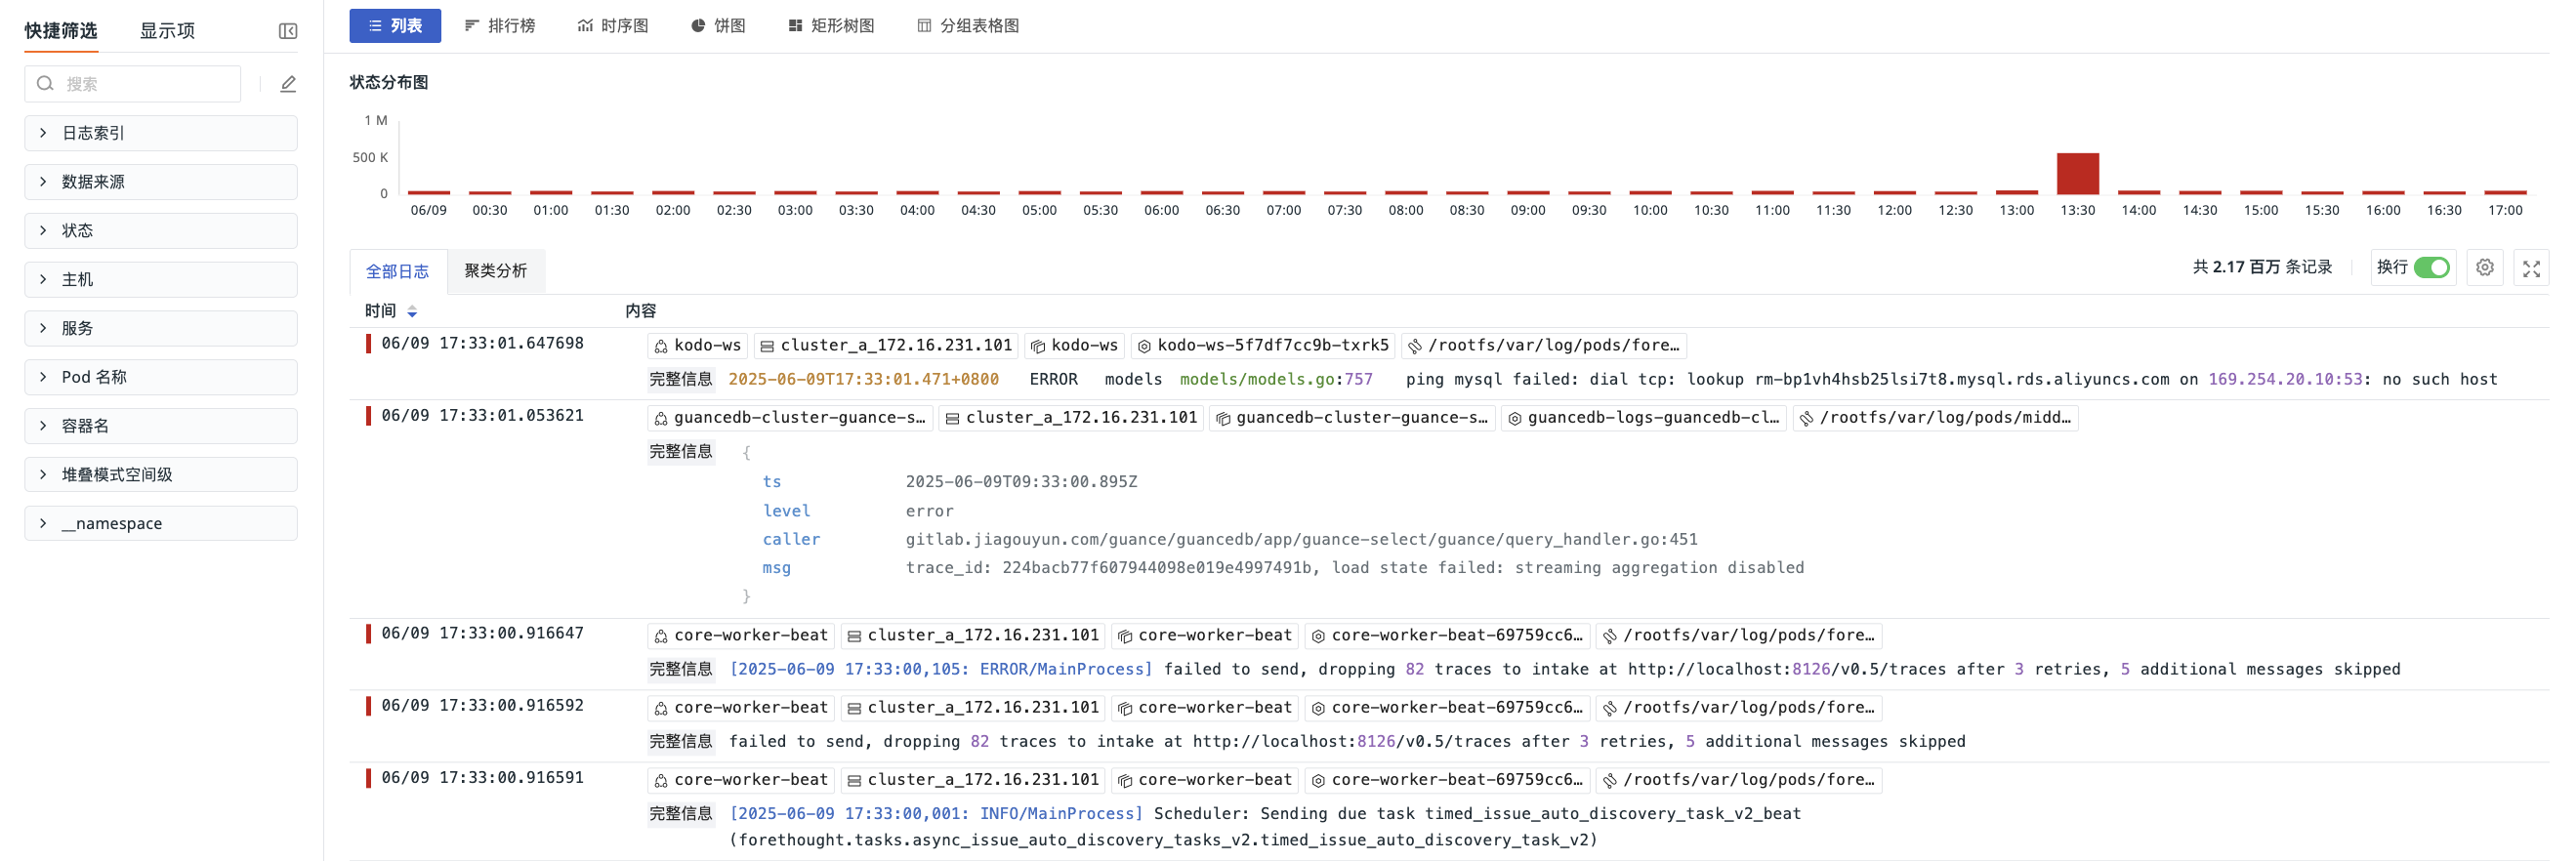Viewport: 2576px width, 861px height.
Task: Open the 显示项 sidebar tab
Action: pyautogui.click(x=167, y=31)
